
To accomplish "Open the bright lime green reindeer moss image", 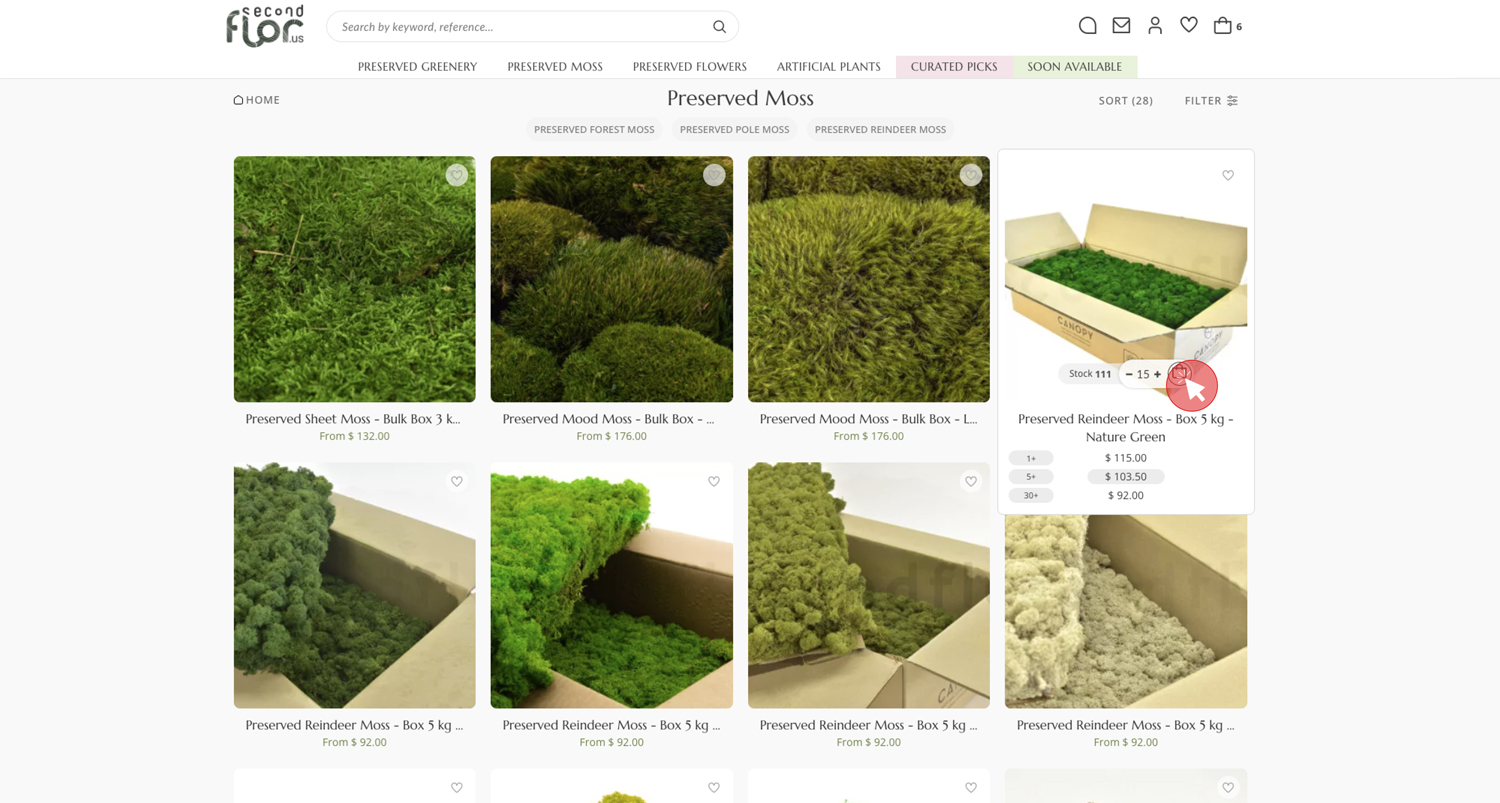I will tap(612, 585).
